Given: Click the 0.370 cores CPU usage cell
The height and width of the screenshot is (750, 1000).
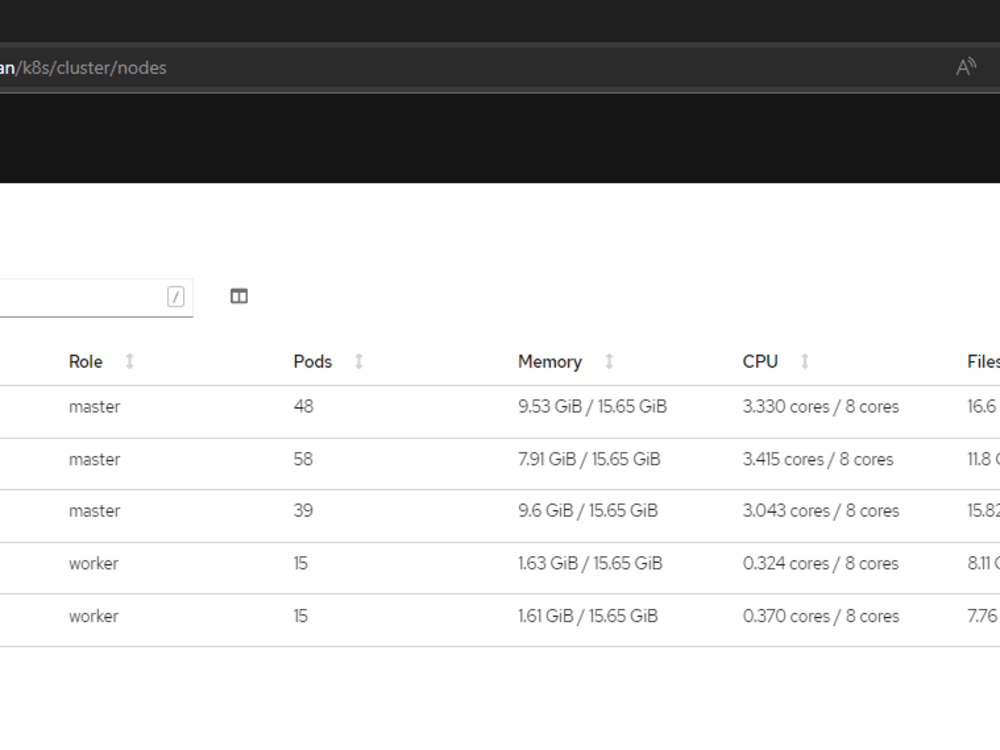Looking at the screenshot, I should [820, 617].
